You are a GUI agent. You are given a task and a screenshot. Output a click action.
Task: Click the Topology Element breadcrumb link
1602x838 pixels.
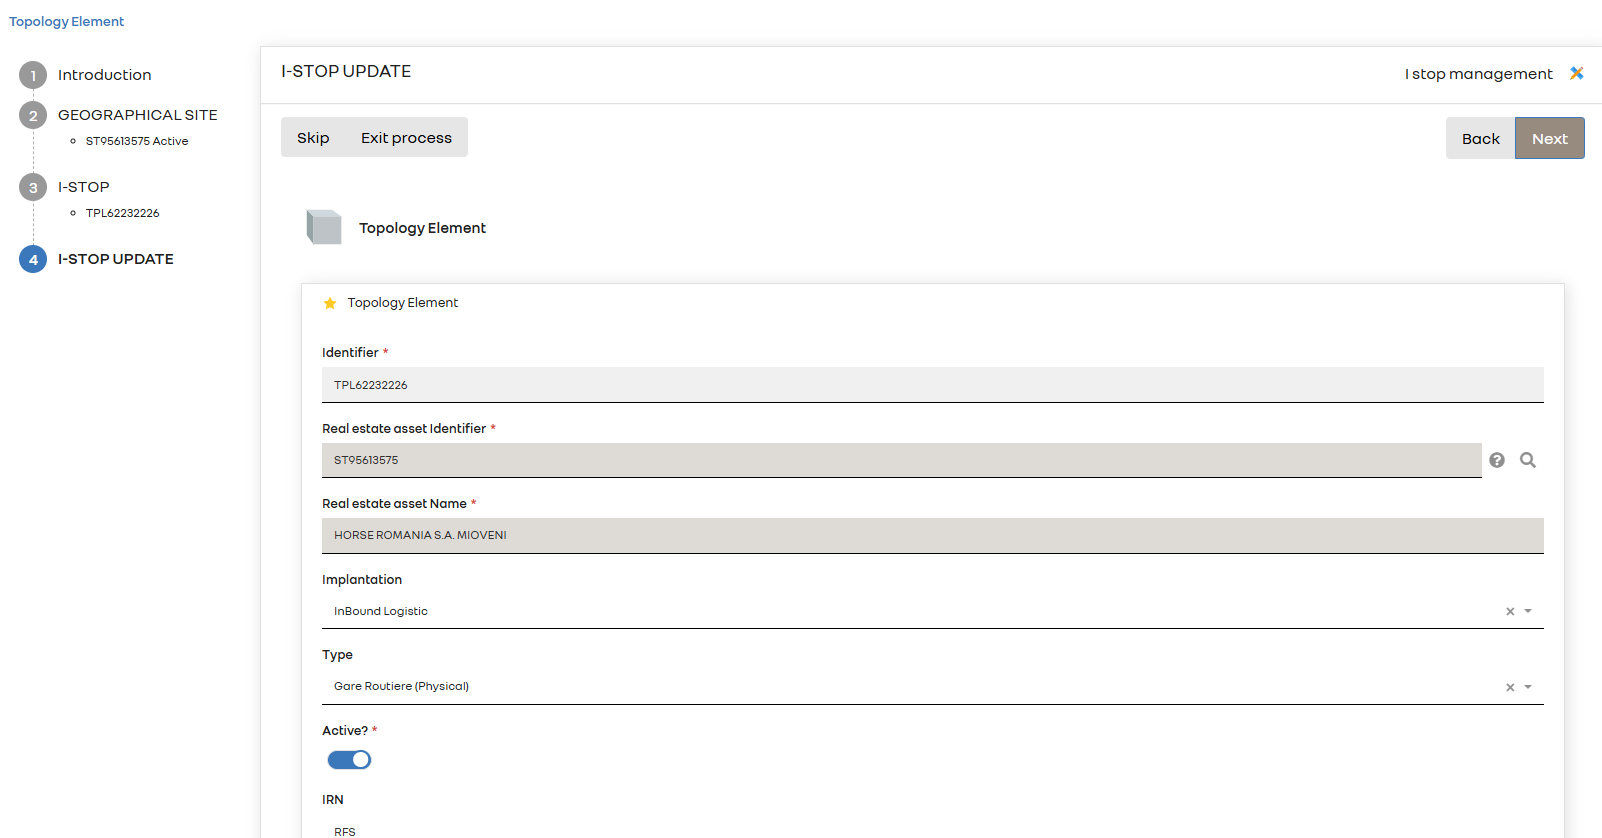67,21
